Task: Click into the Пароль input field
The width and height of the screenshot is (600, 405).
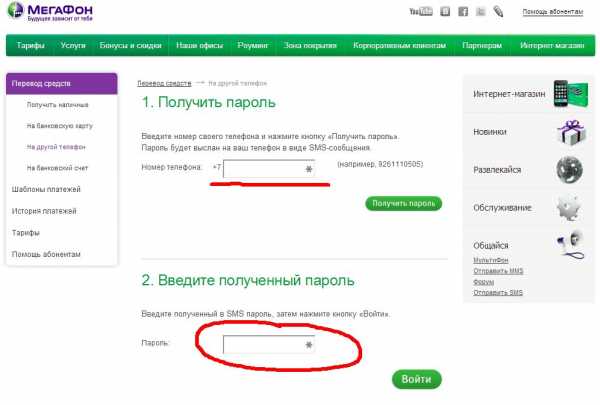Action: point(268,344)
